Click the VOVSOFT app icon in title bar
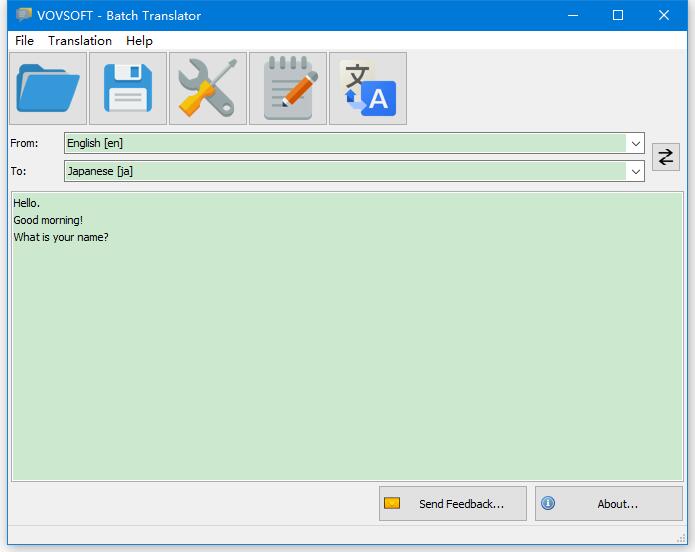695x552 pixels. pyautogui.click(x=24, y=15)
